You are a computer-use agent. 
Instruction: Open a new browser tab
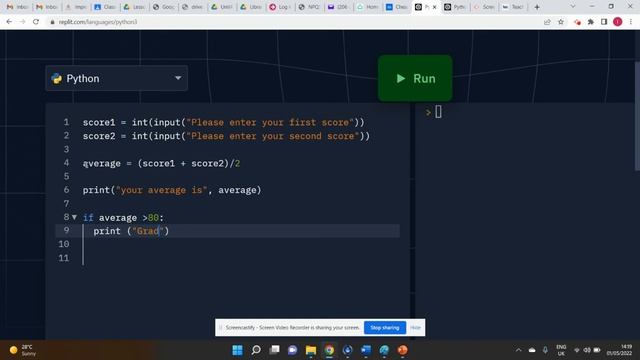point(537,7)
